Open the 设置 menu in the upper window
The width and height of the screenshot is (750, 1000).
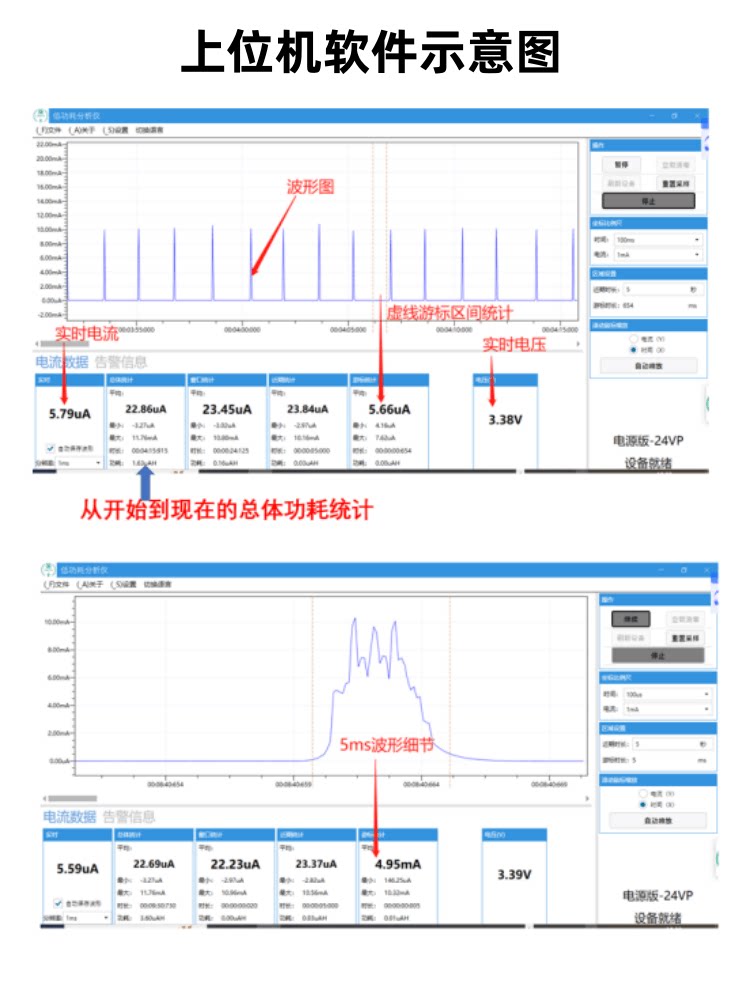[x=116, y=131]
